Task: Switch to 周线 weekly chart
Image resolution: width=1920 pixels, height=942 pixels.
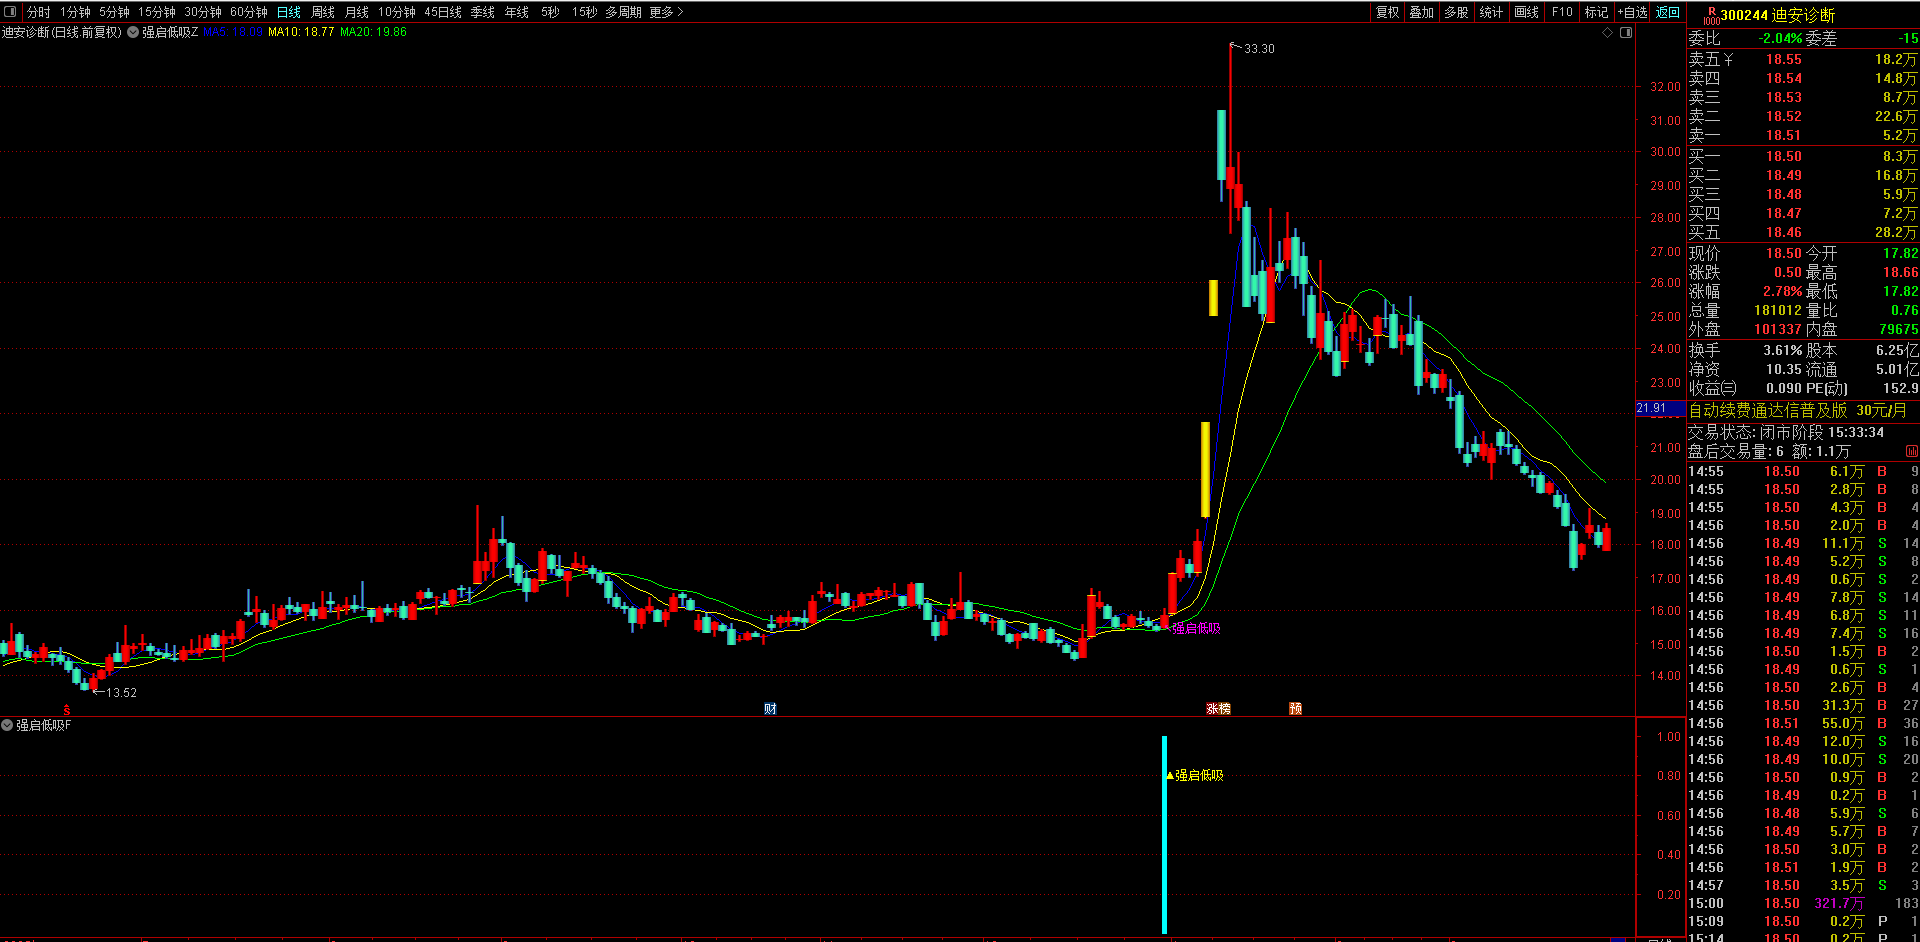Action: pos(323,12)
